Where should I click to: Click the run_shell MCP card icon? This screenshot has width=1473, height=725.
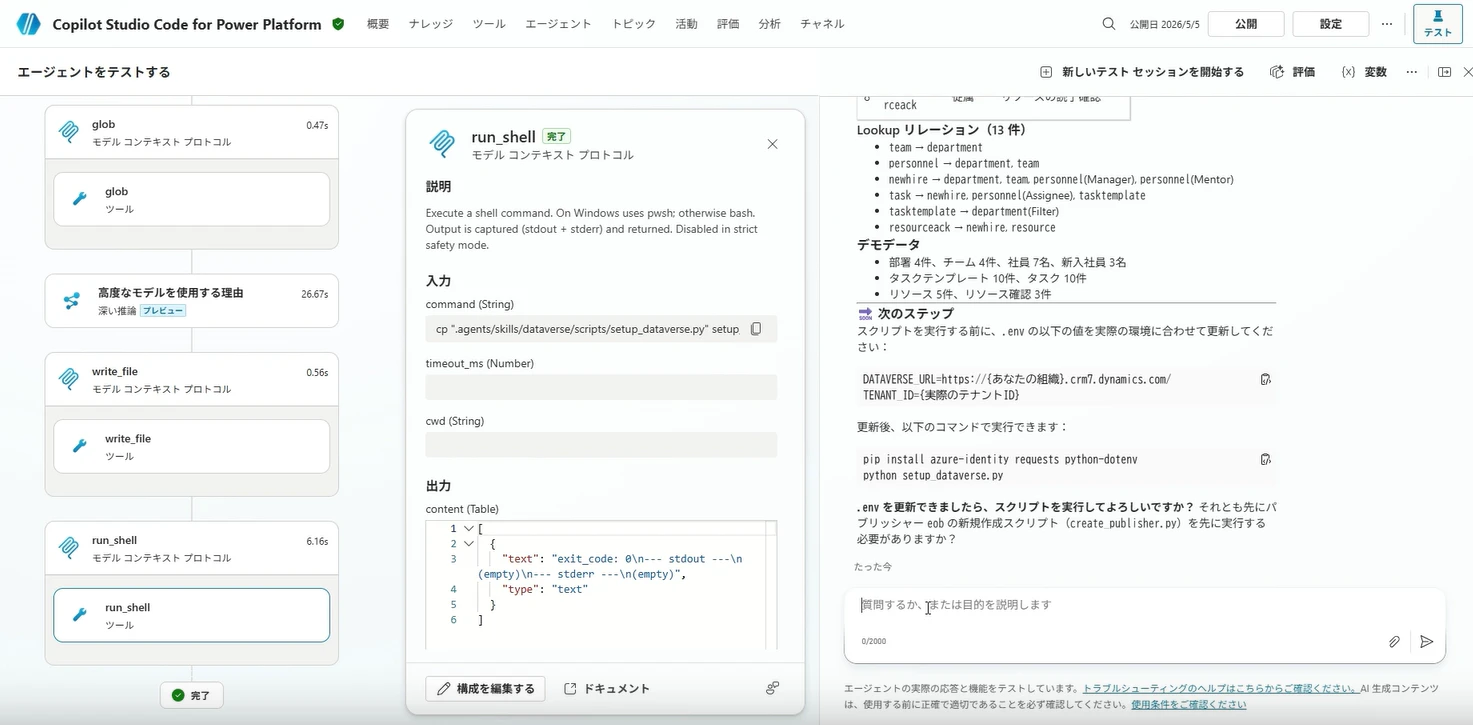point(69,548)
